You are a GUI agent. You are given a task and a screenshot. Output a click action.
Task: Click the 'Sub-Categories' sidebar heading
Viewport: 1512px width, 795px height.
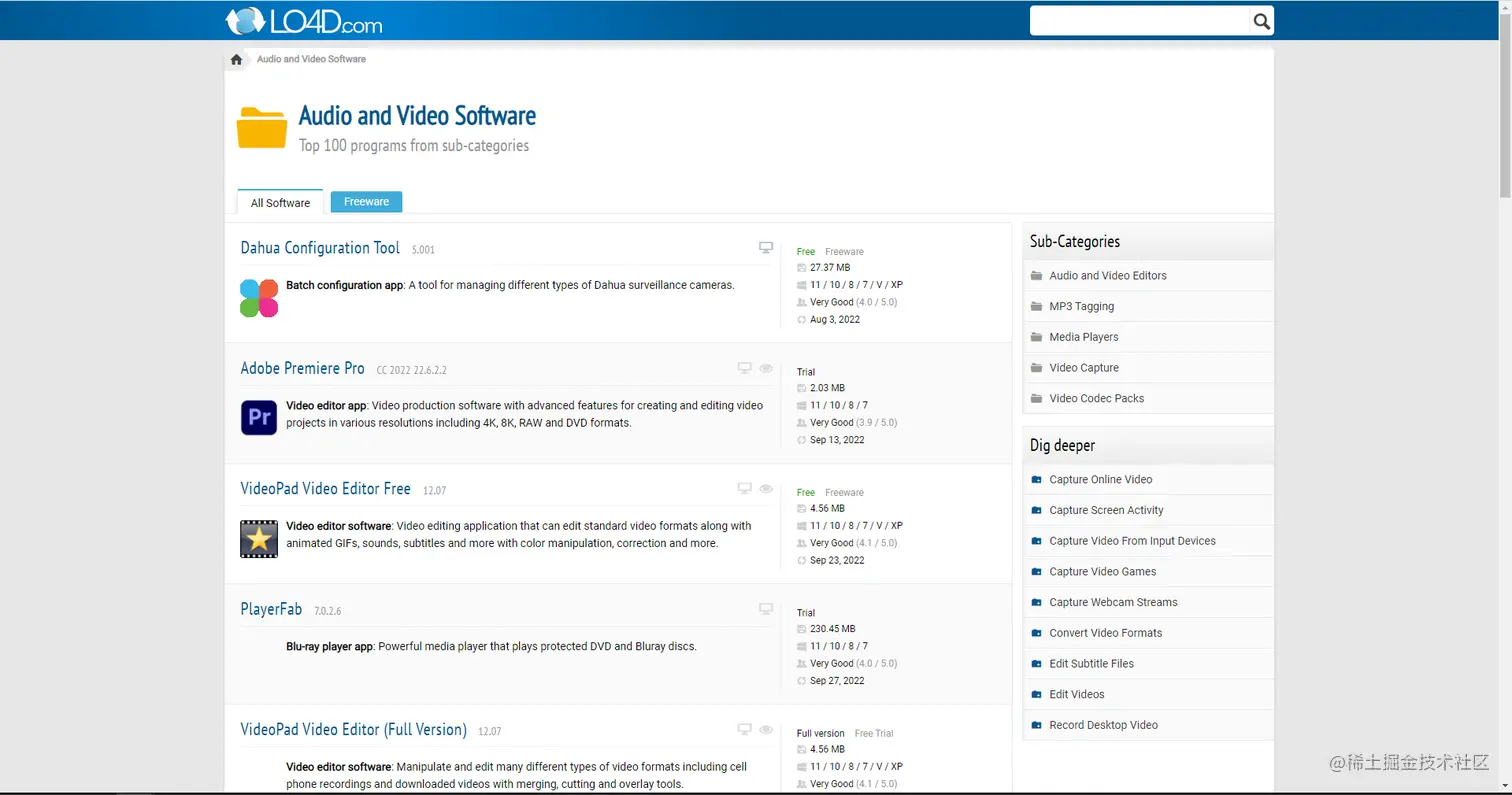tap(1075, 241)
